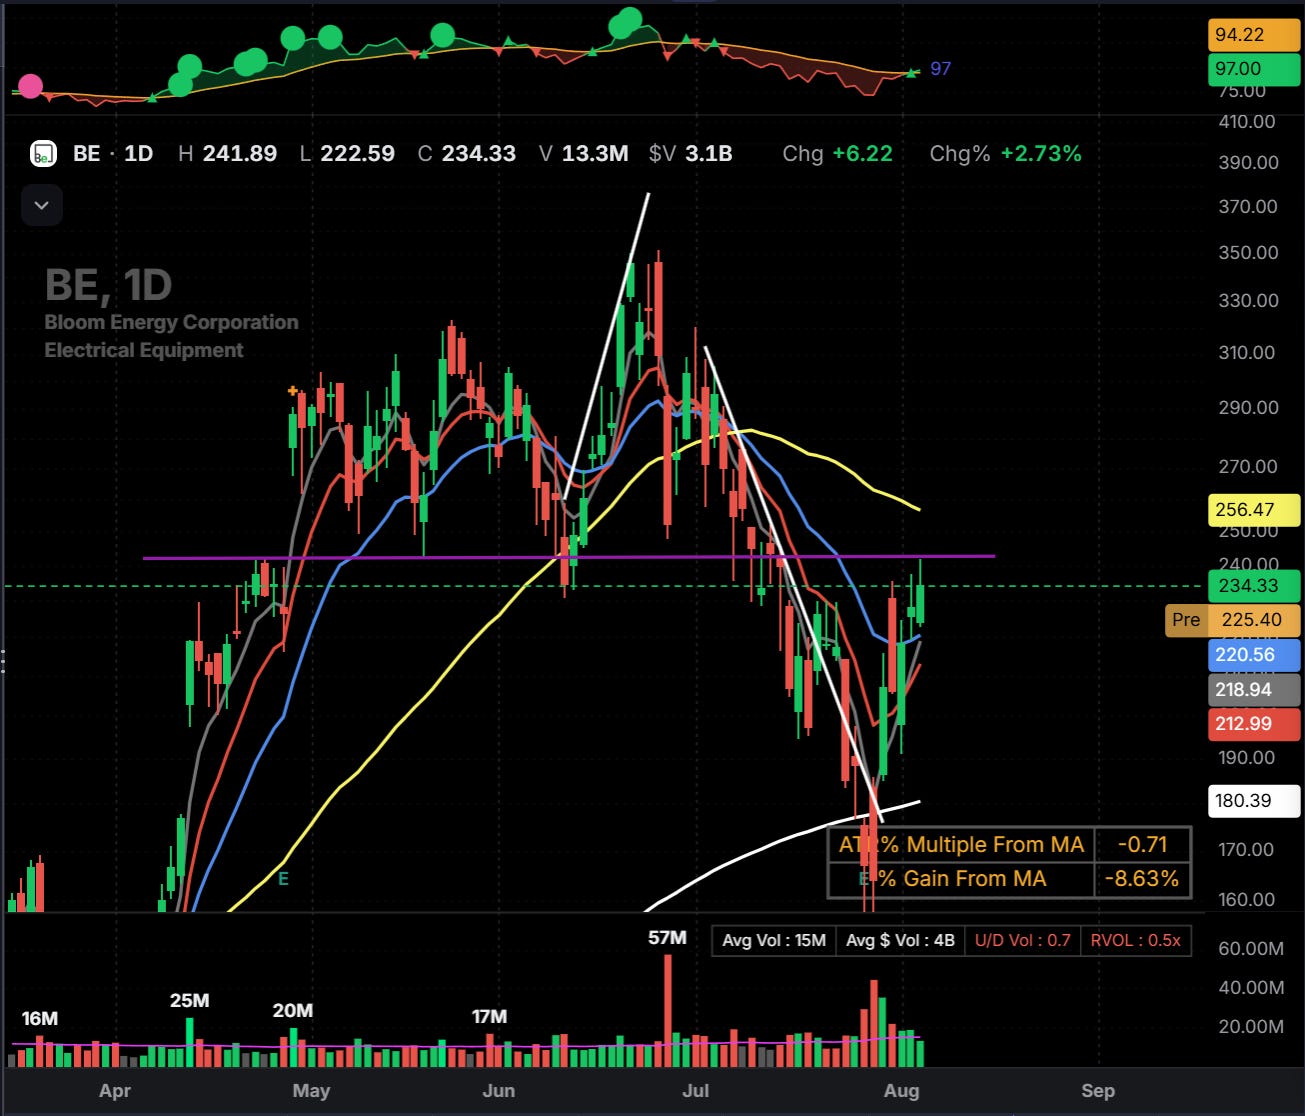Click the Apr label on the time axis
1305x1116 pixels.
pyautogui.click(x=115, y=1091)
